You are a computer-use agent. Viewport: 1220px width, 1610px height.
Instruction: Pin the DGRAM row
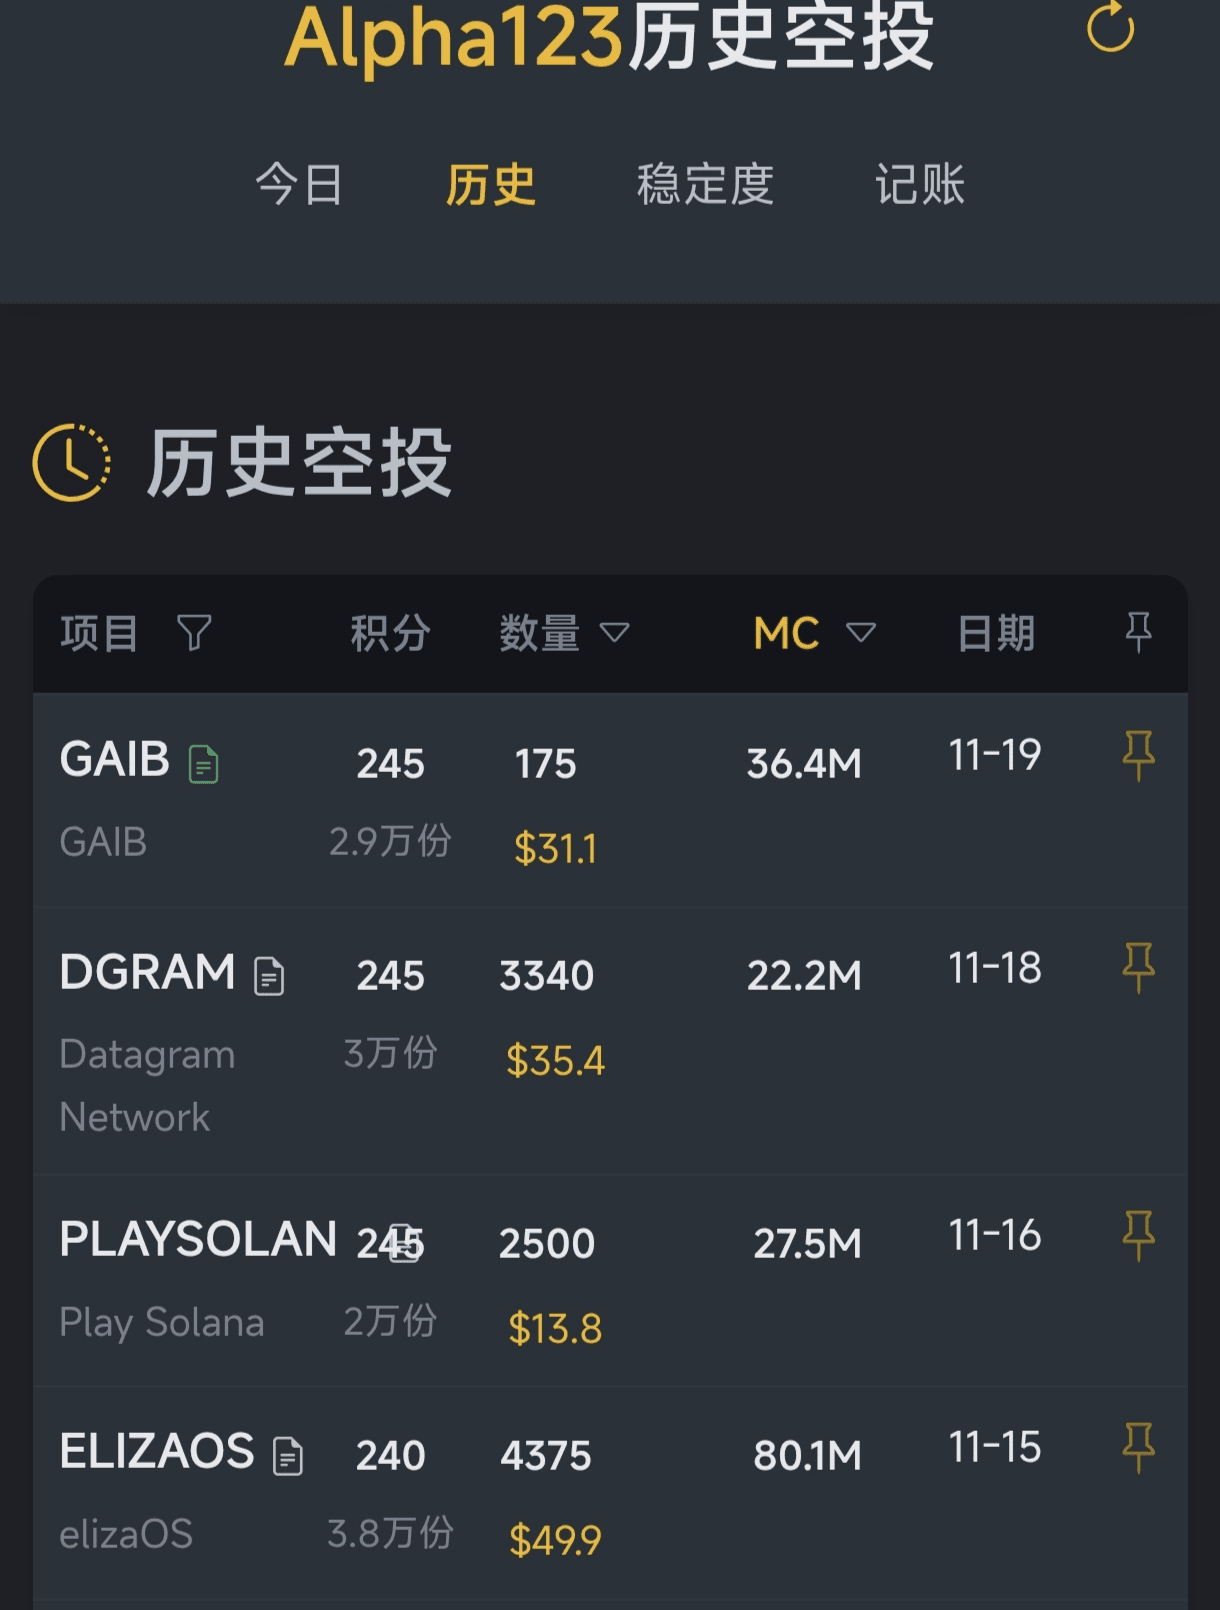[1138, 967]
